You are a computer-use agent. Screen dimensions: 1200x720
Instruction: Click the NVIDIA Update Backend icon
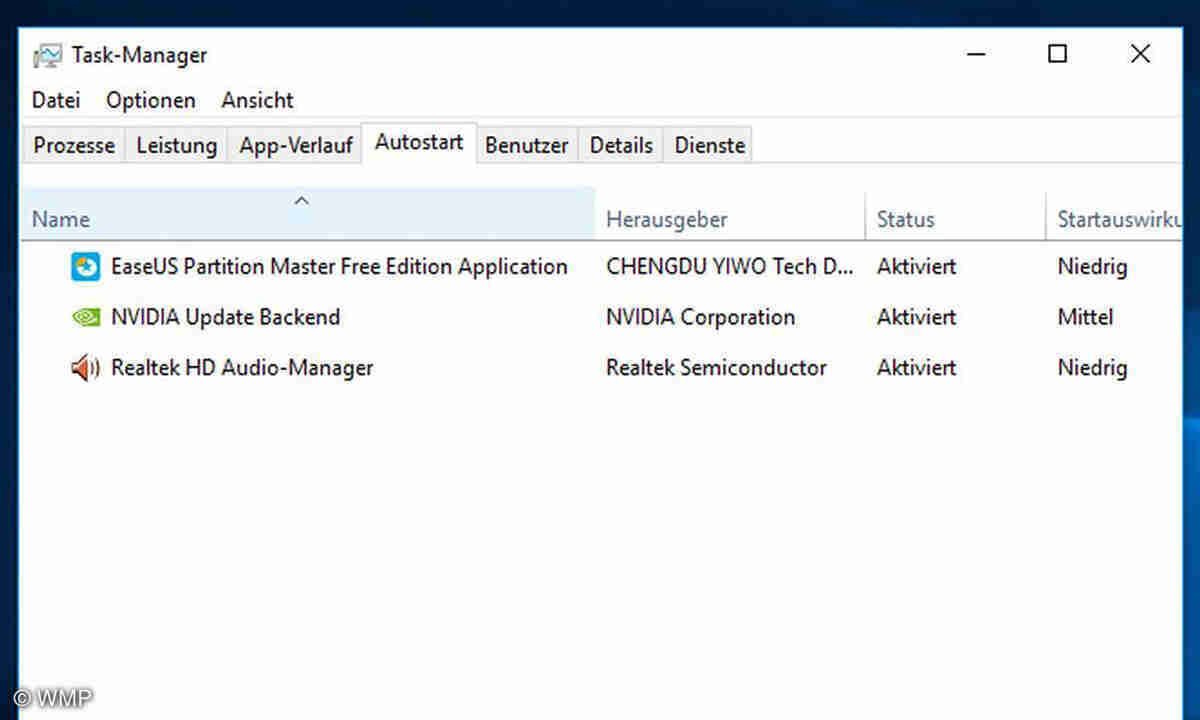(x=86, y=317)
